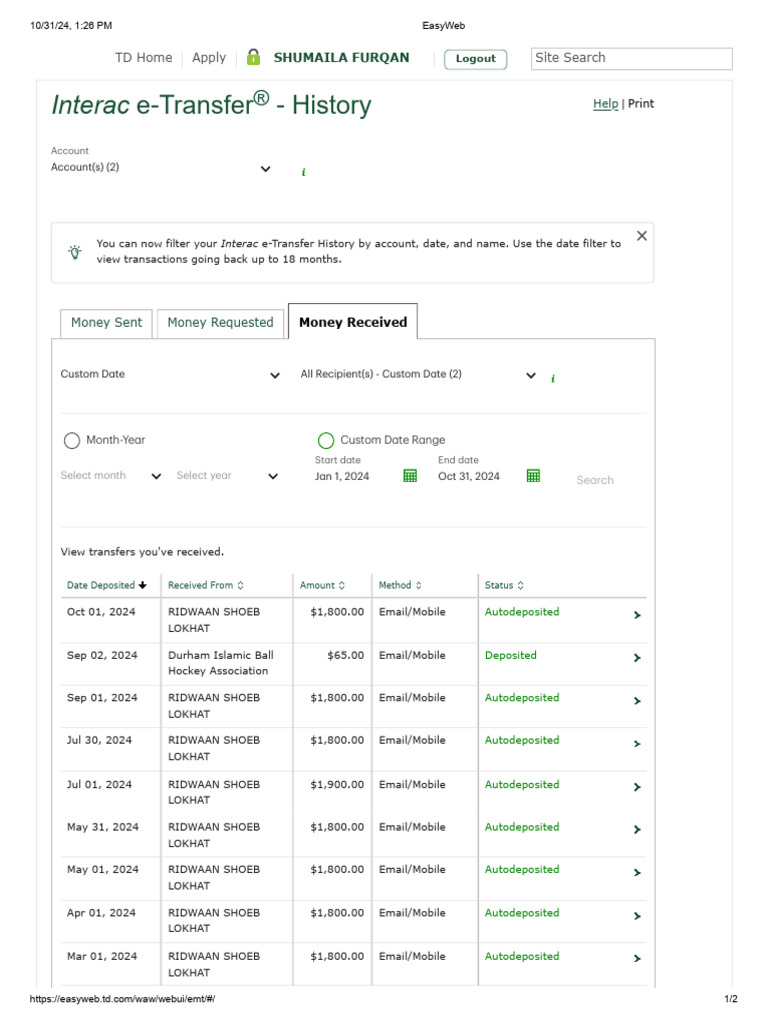The height and width of the screenshot is (1024, 768).
Task: Open the Custom Date filter dropdown
Action: [170, 374]
